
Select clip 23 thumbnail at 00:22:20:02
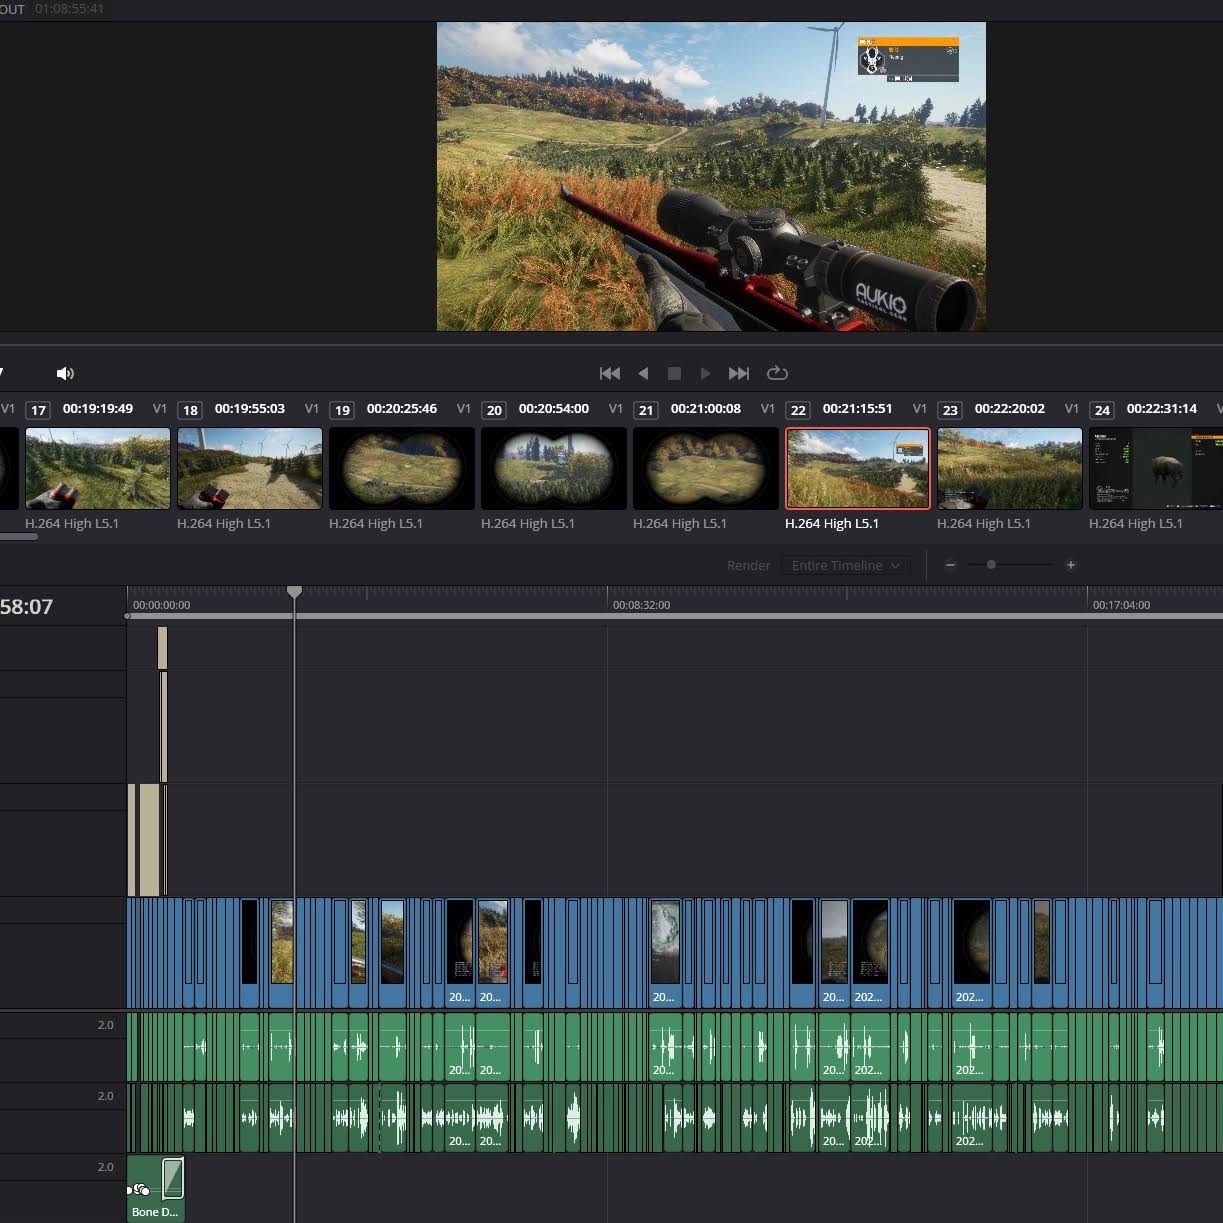pyautogui.click(x=1009, y=468)
